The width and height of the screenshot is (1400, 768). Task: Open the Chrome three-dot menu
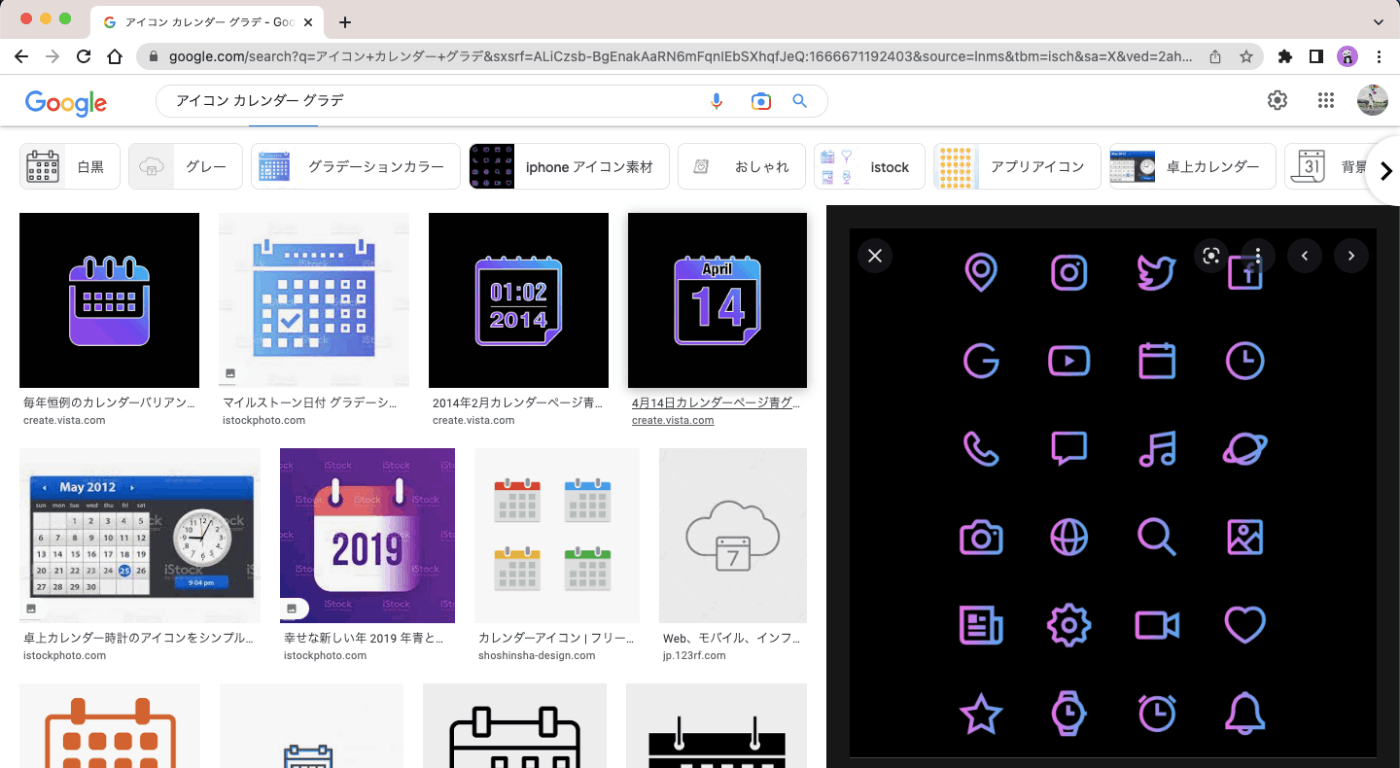tap(1378, 57)
